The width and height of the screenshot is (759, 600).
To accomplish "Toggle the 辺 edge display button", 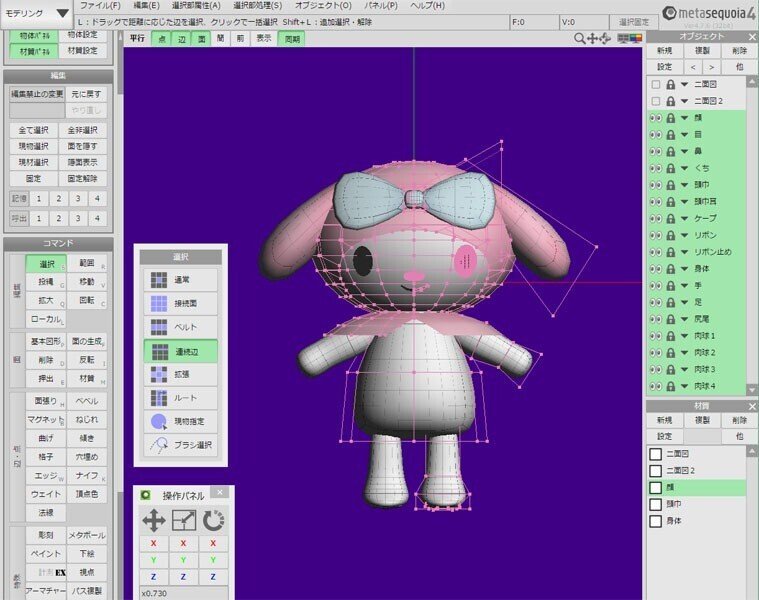I will 182,39.
